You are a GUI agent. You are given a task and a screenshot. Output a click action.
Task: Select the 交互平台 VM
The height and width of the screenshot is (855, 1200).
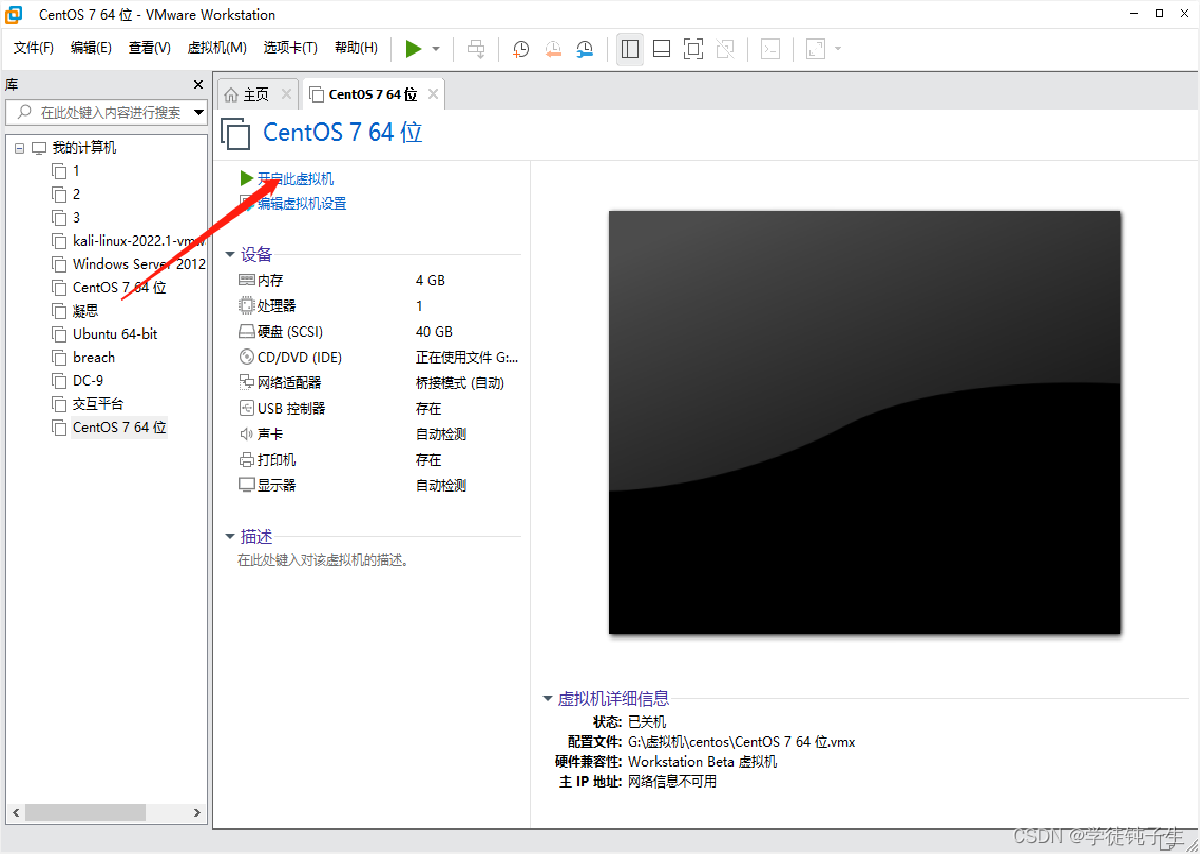pos(88,403)
